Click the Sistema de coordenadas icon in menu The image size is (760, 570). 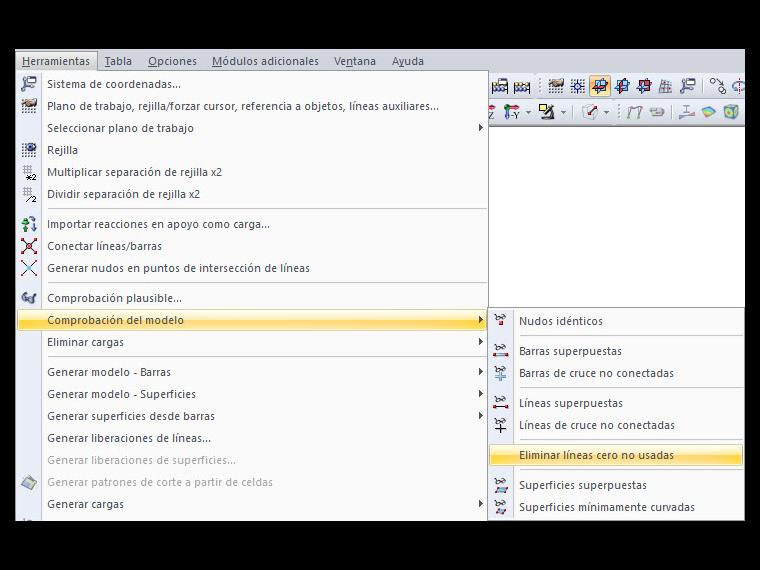coord(29,84)
